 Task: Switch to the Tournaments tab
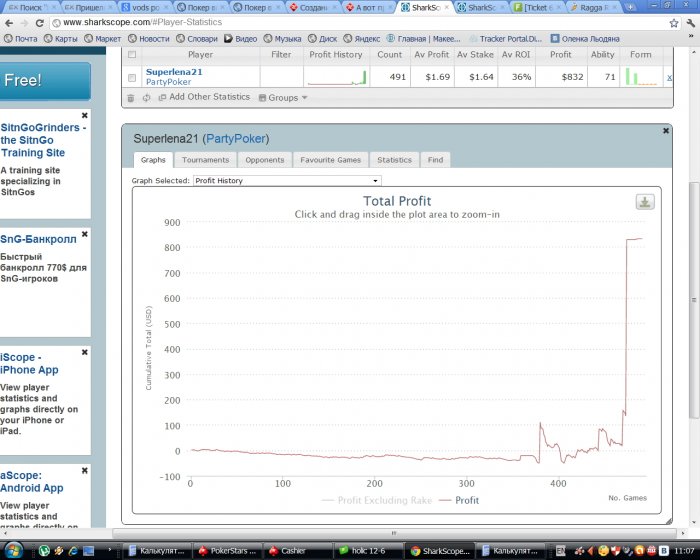point(205,160)
